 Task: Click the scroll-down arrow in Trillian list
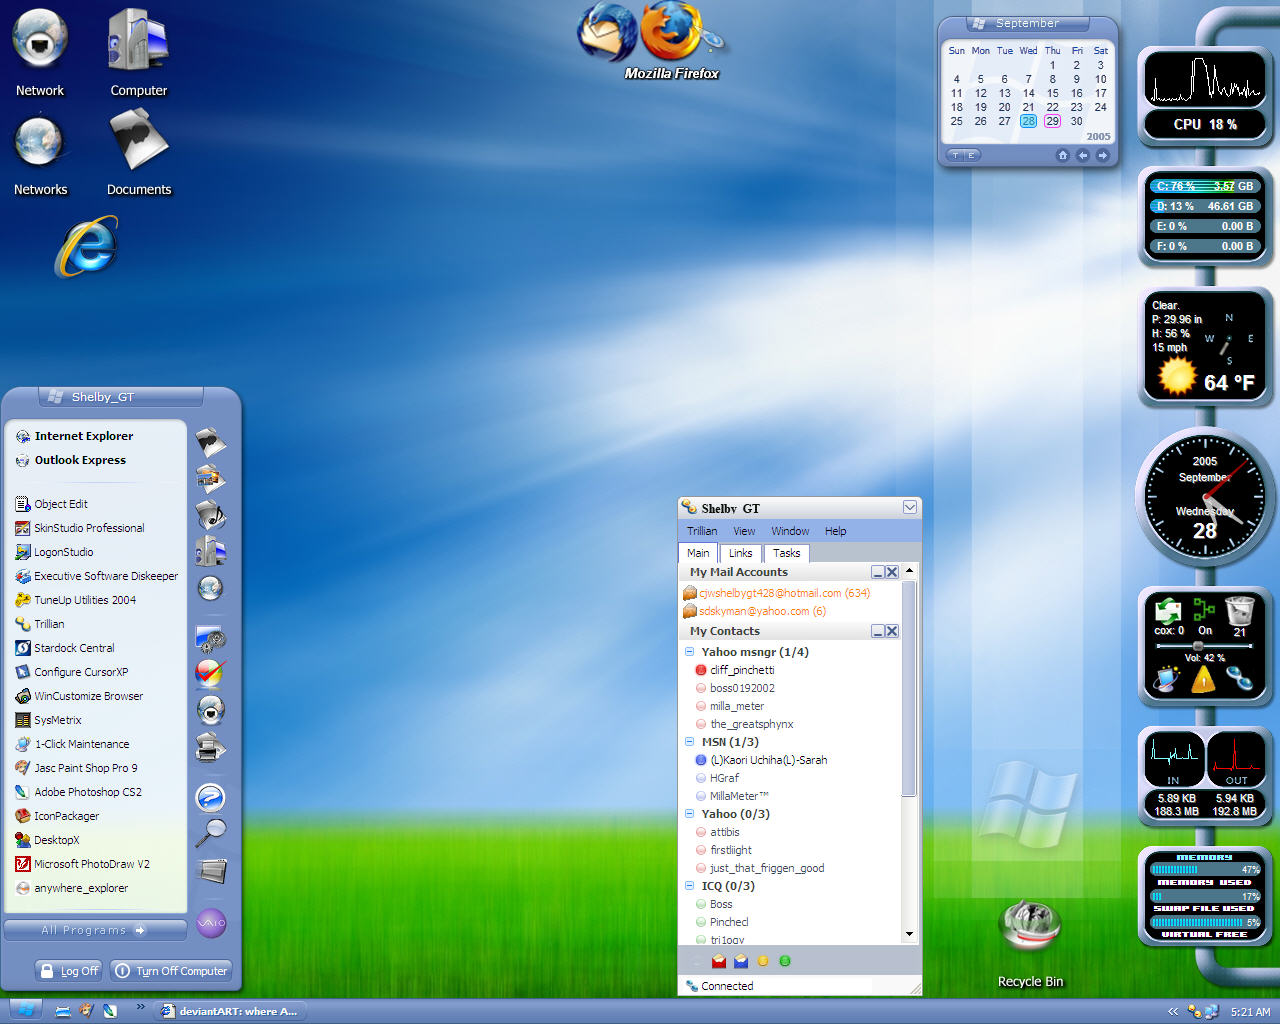click(909, 934)
